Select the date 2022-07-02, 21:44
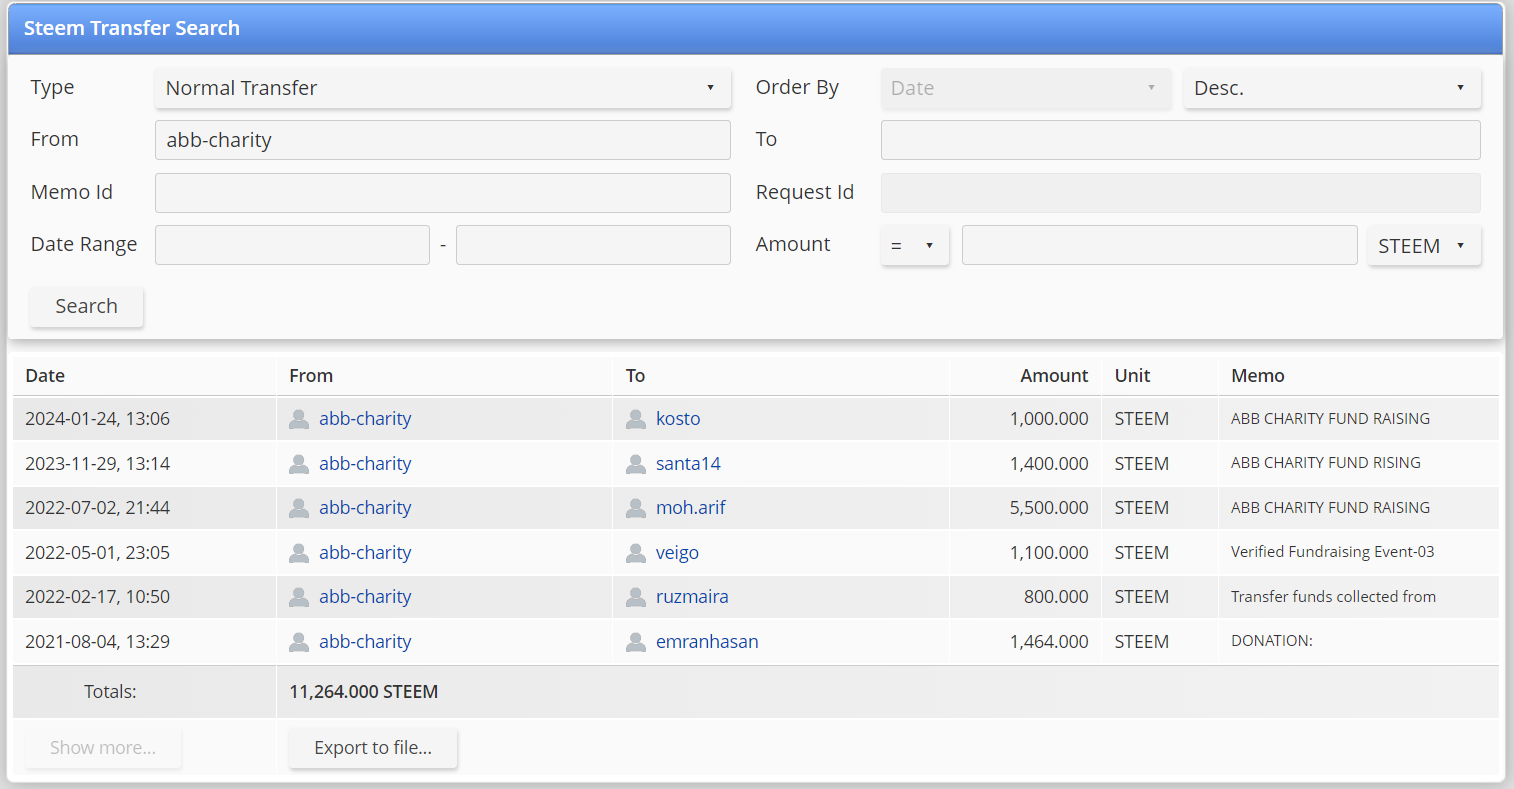The height and width of the screenshot is (789, 1514). click(x=98, y=508)
